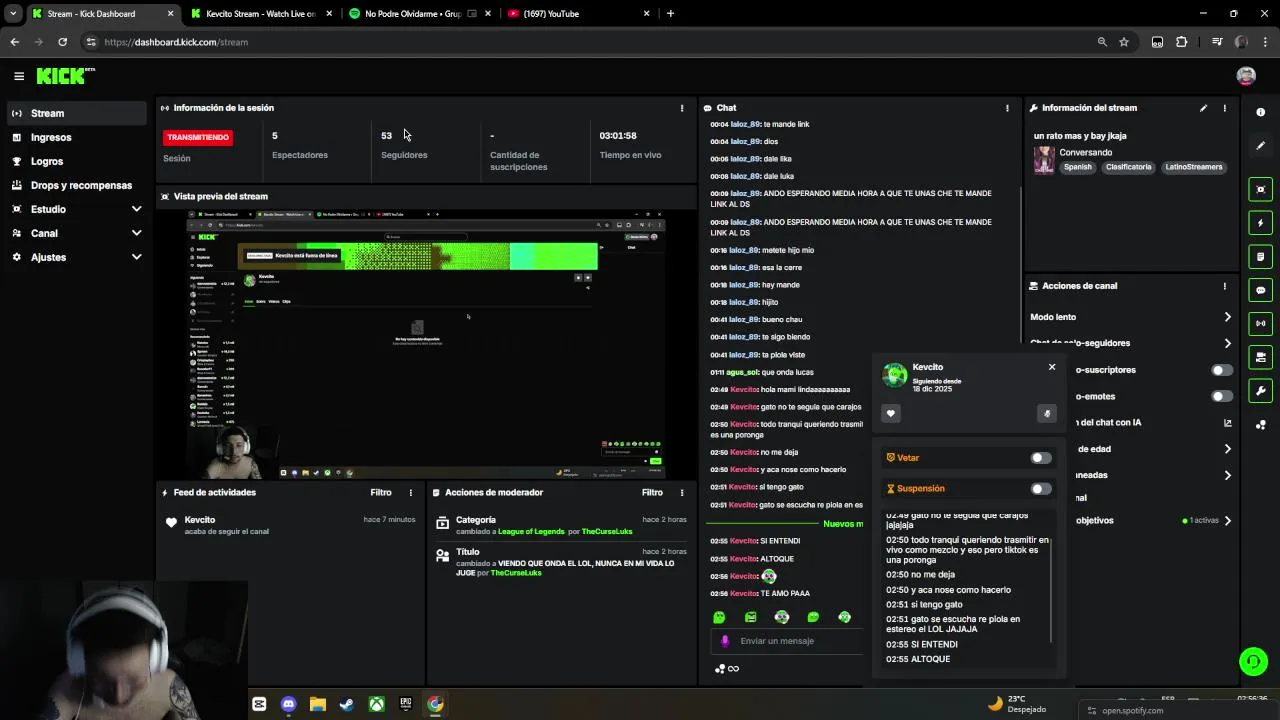
Task: Toggle the wrench widget in right rail
Action: (x=1260, y=391)
